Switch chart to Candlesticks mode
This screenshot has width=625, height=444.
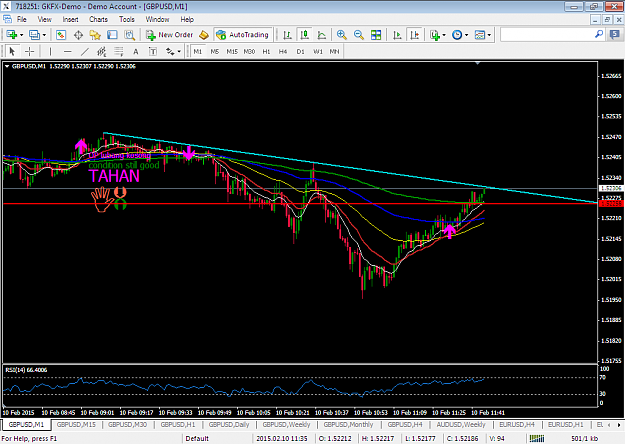(305, 35)
